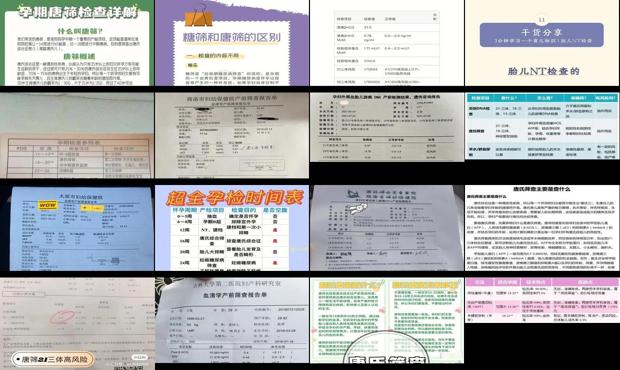This screenshot has height=370, width=620.
Task: Click the 什么叫唐筛? heading
Action: point(80,31)
